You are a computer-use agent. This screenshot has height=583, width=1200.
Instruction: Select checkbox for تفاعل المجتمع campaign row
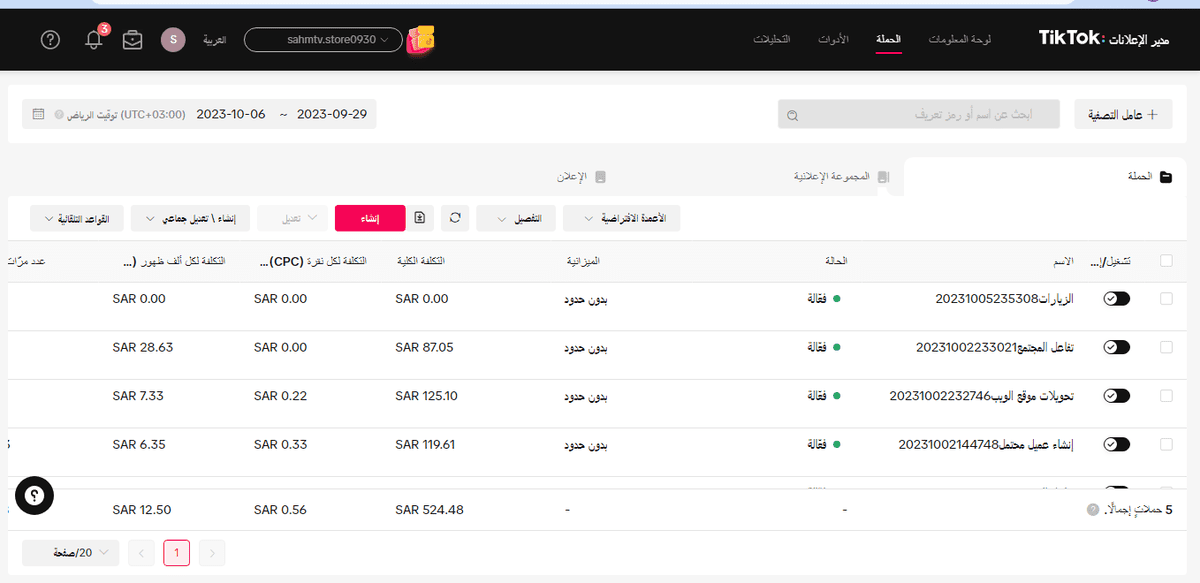tap(1165, 347)
